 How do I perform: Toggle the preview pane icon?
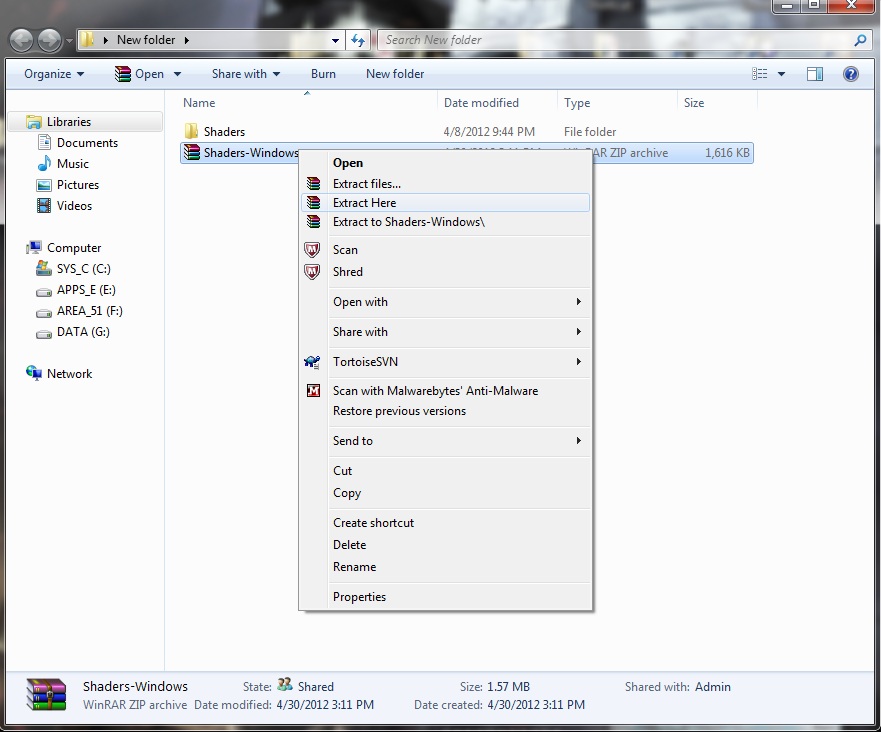[815, 74]
